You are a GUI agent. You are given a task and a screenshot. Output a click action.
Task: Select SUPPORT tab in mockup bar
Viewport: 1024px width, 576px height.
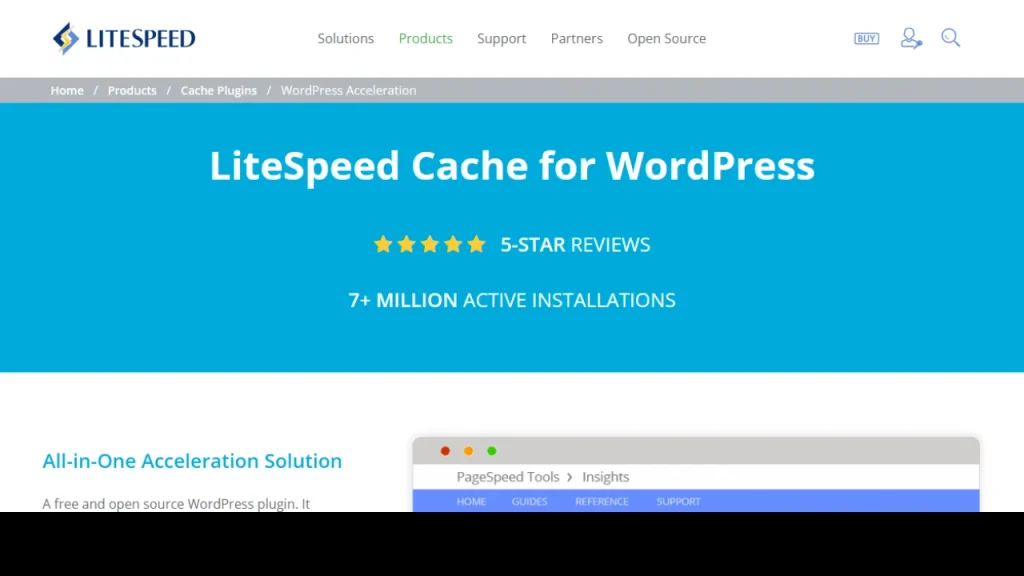tap(678, 502)
